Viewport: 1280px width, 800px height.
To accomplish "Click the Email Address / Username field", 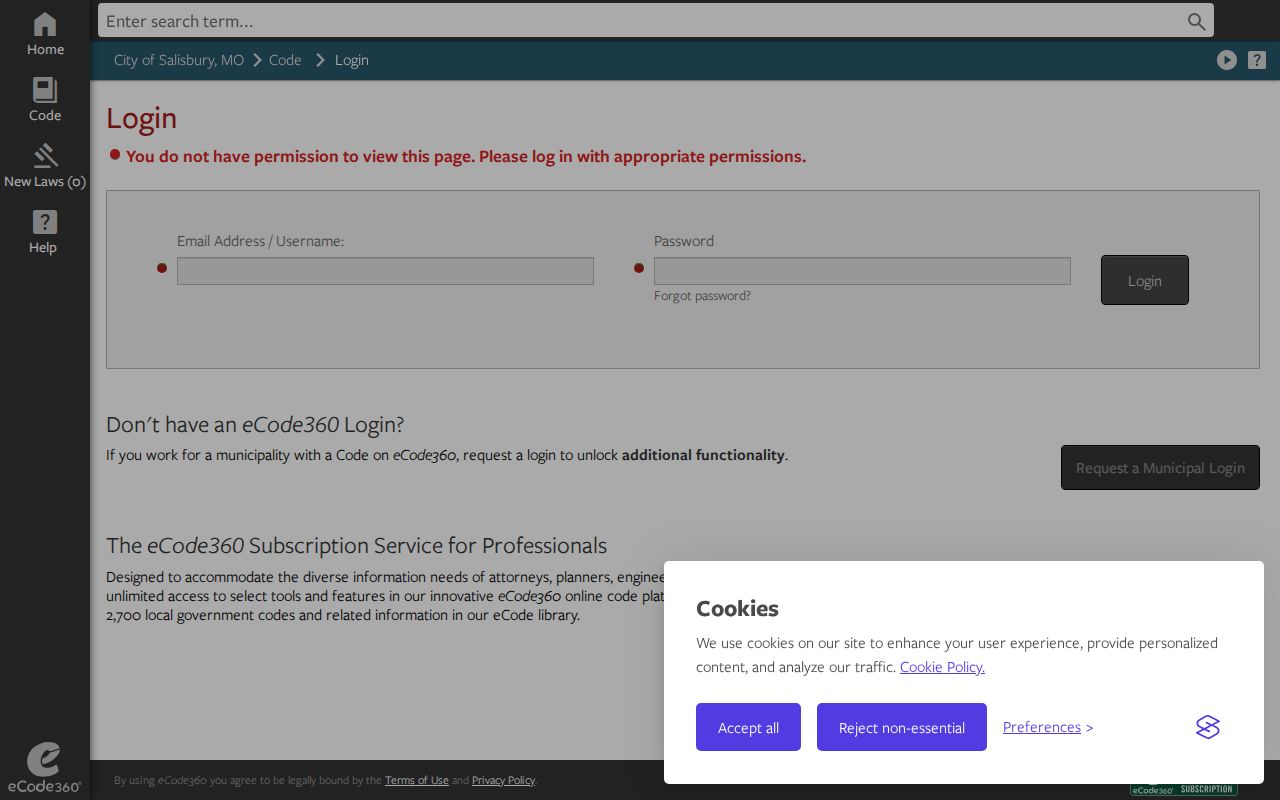I will 385,271.
